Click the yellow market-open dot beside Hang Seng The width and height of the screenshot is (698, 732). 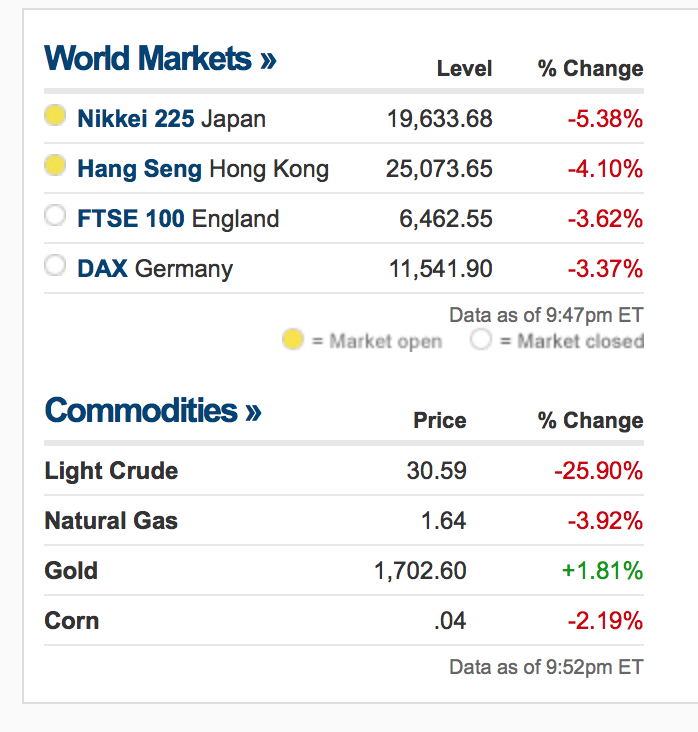(x=56, y=166)
